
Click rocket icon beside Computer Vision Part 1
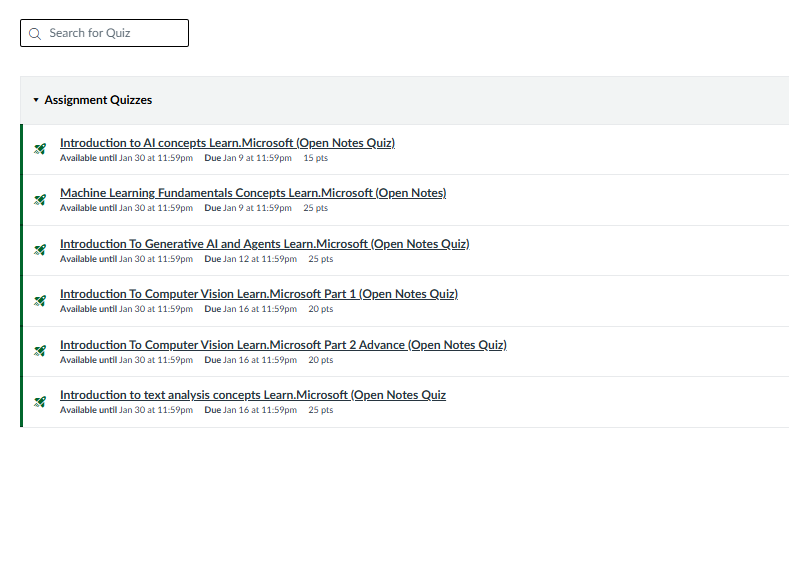(x=40, y=301)
